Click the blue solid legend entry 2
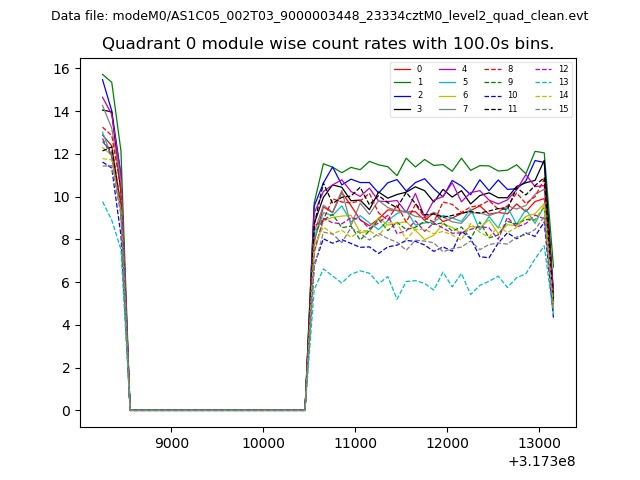The image size is (640, 480). 408,95
